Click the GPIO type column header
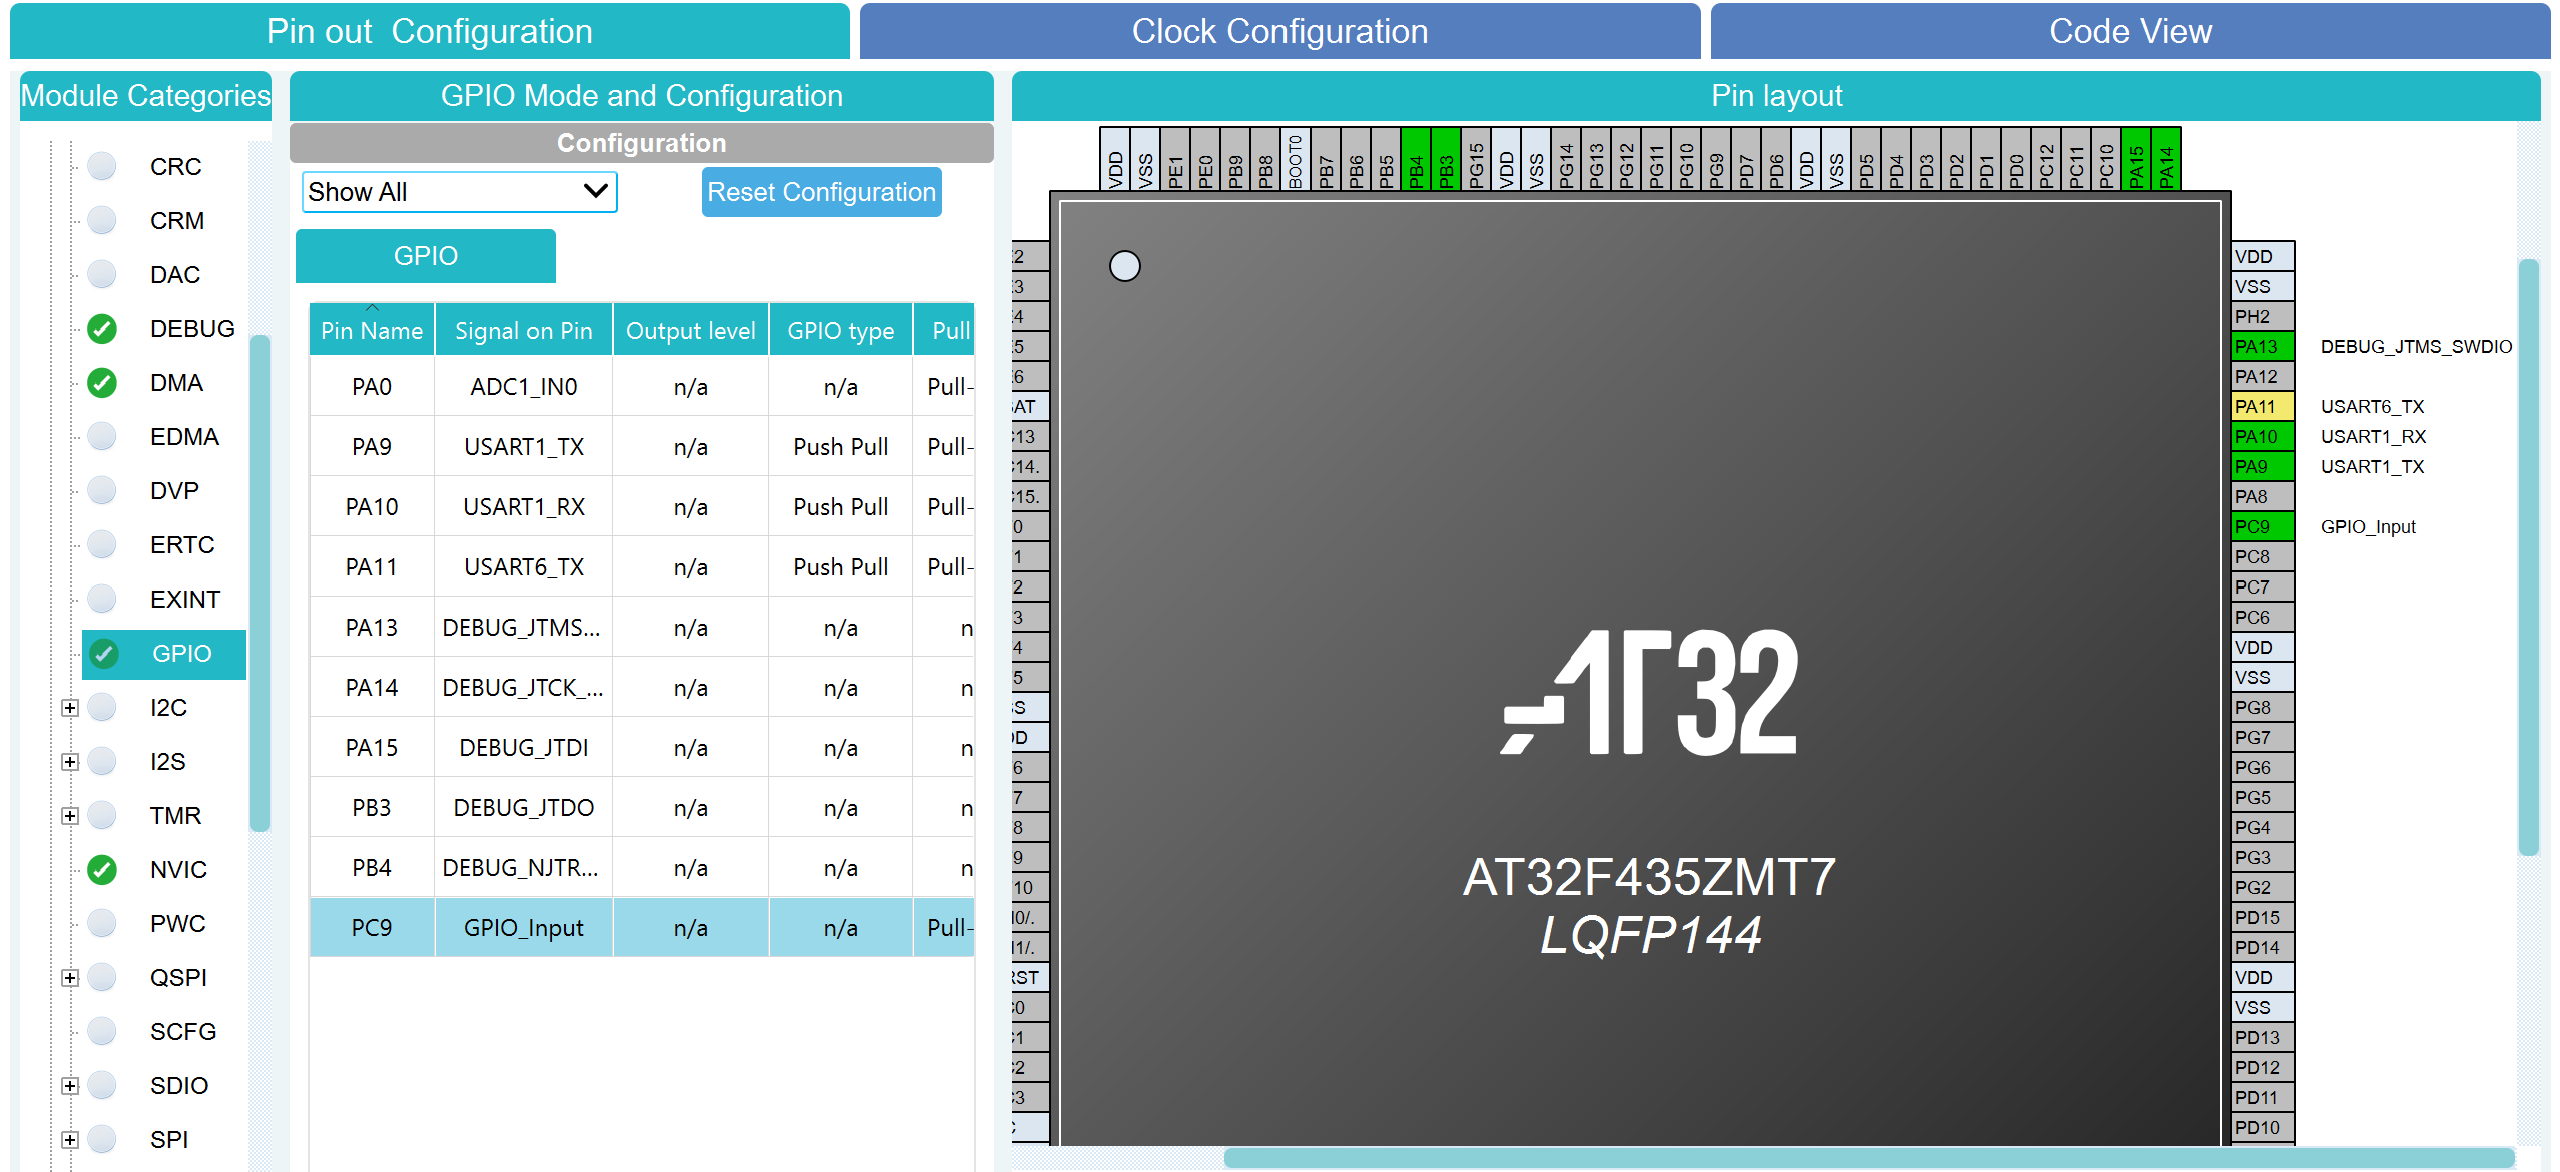 click(841, 330)
